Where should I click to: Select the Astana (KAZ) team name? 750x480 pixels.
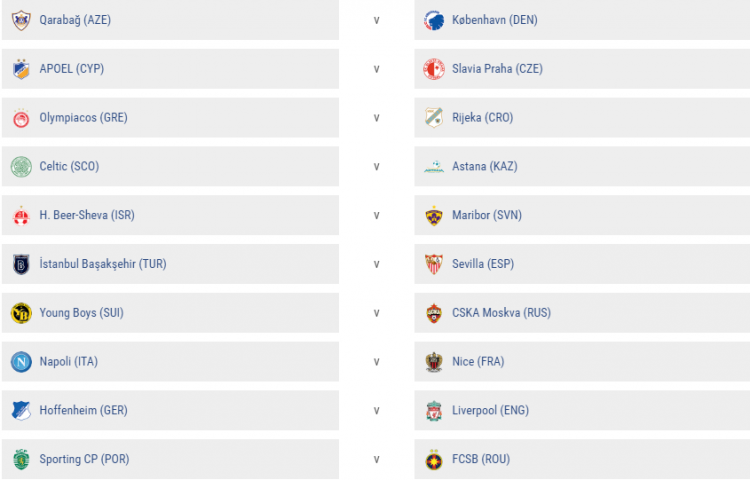click(x=485, y=166)
